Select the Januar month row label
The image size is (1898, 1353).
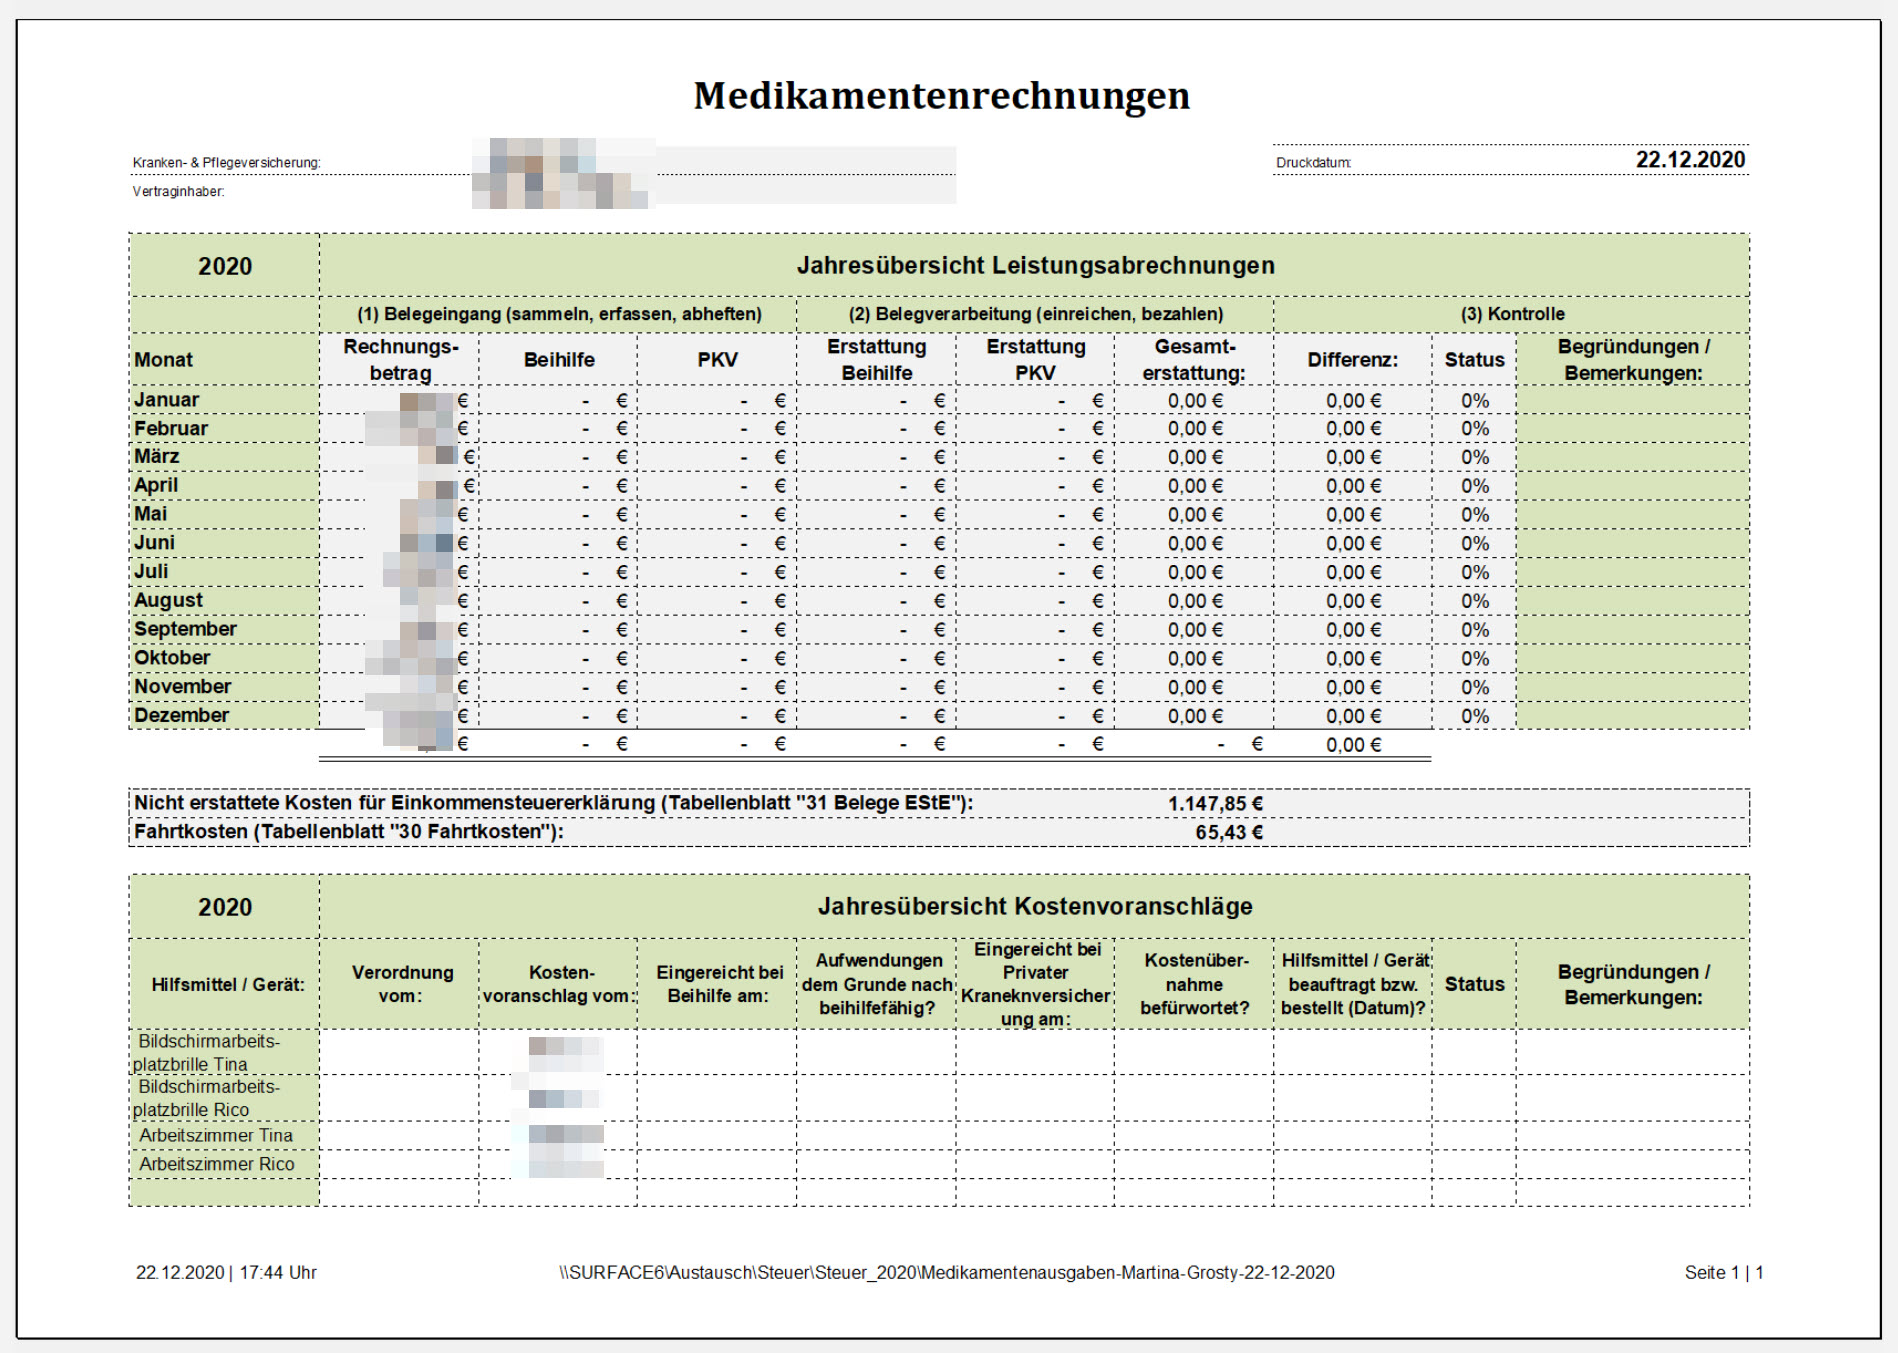coord(167,400)
